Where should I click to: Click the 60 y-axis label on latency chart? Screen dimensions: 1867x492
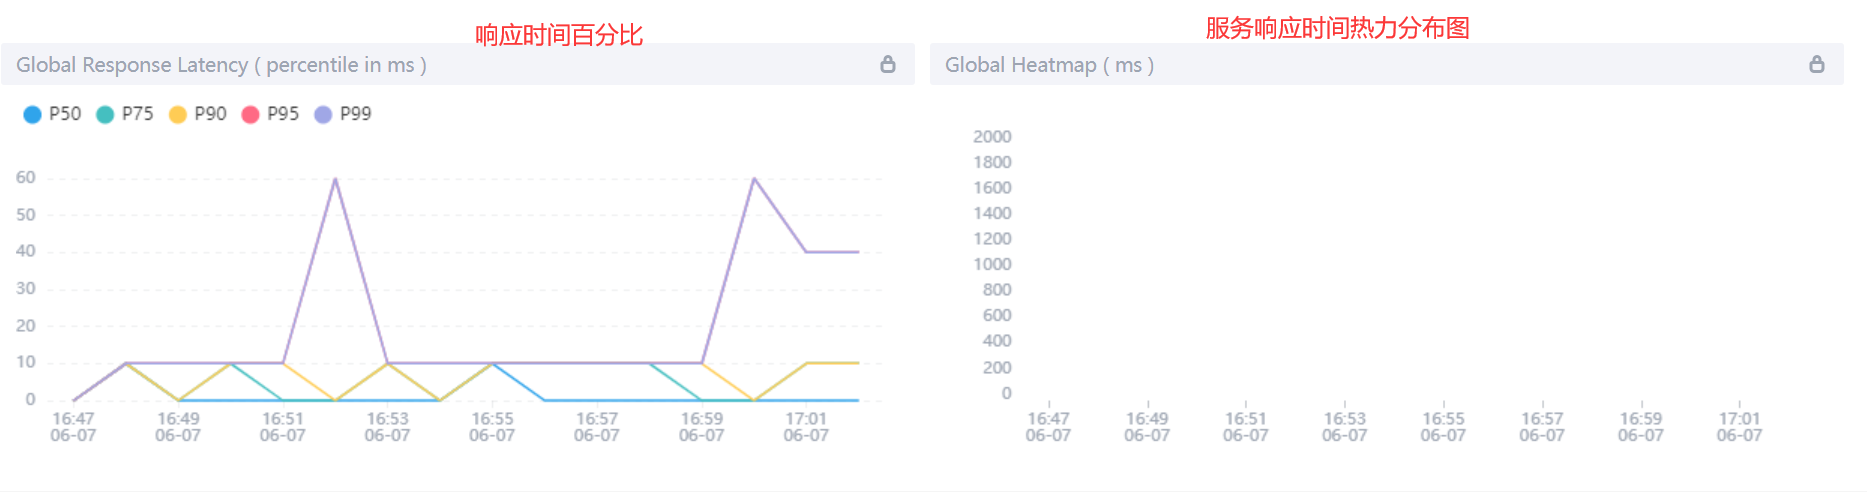(x=26, y=178)
